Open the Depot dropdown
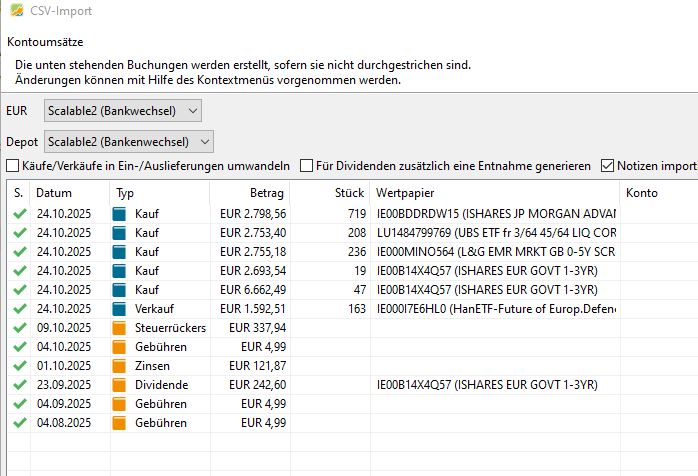 pos(129,141)
